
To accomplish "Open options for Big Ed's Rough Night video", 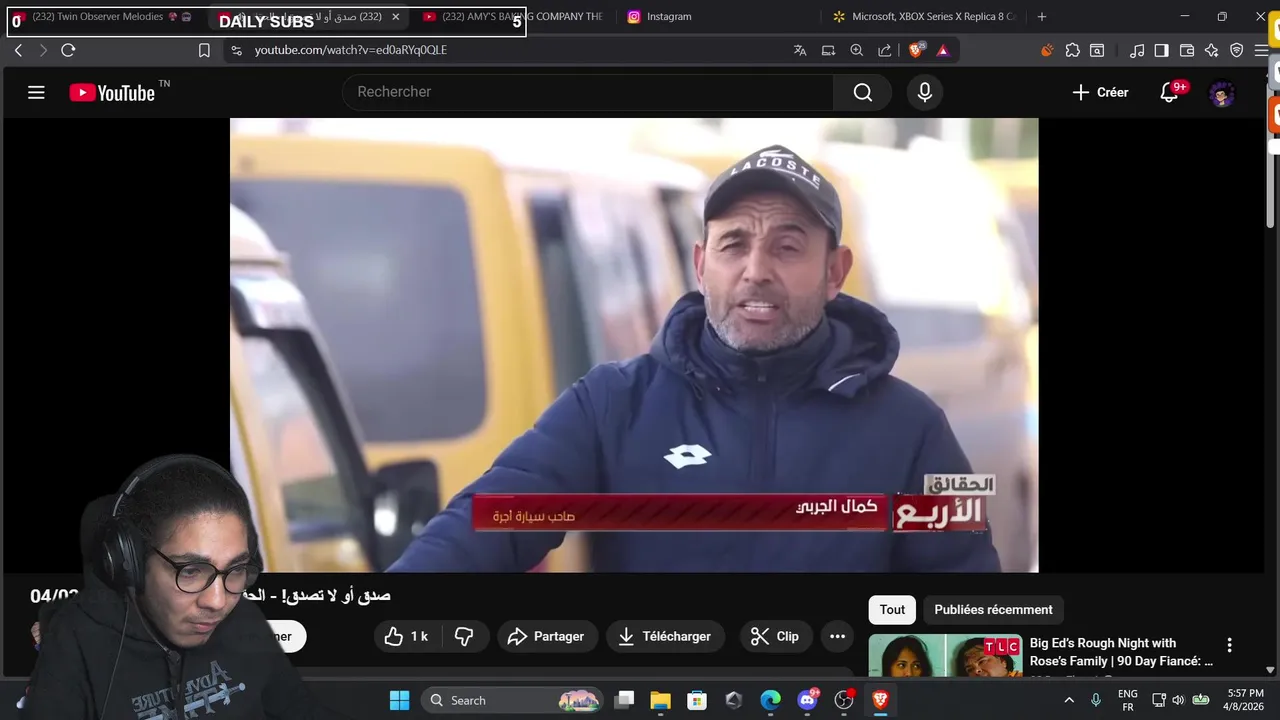I will [1229, 645].
